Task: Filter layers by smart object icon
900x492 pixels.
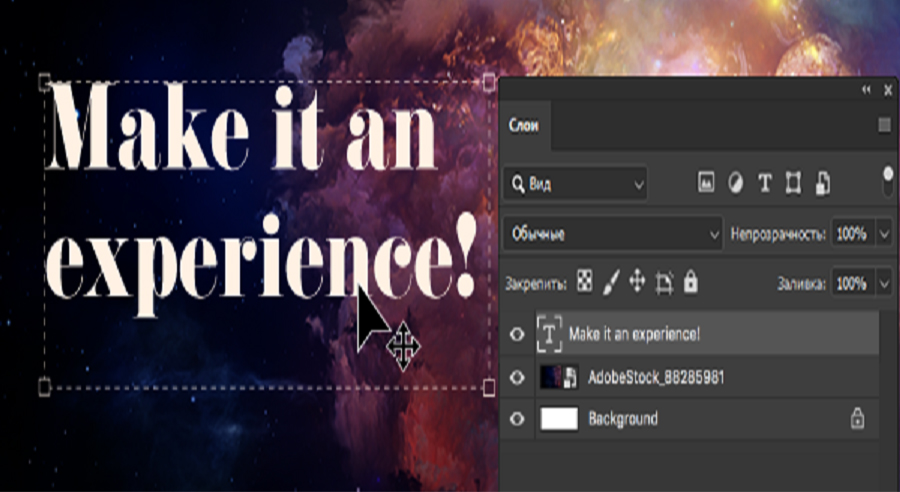Action: click(823, 183)
